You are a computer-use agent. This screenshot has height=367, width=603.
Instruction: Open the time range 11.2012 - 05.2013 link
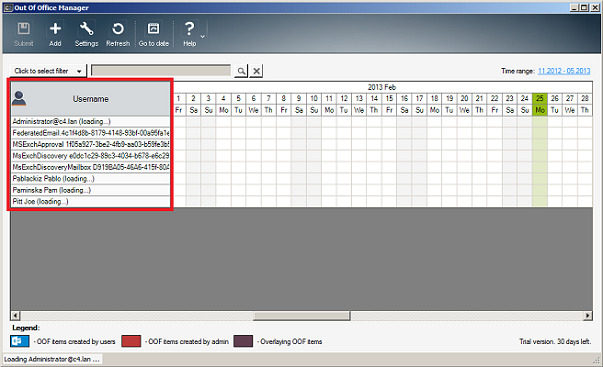tap(564, 71)
